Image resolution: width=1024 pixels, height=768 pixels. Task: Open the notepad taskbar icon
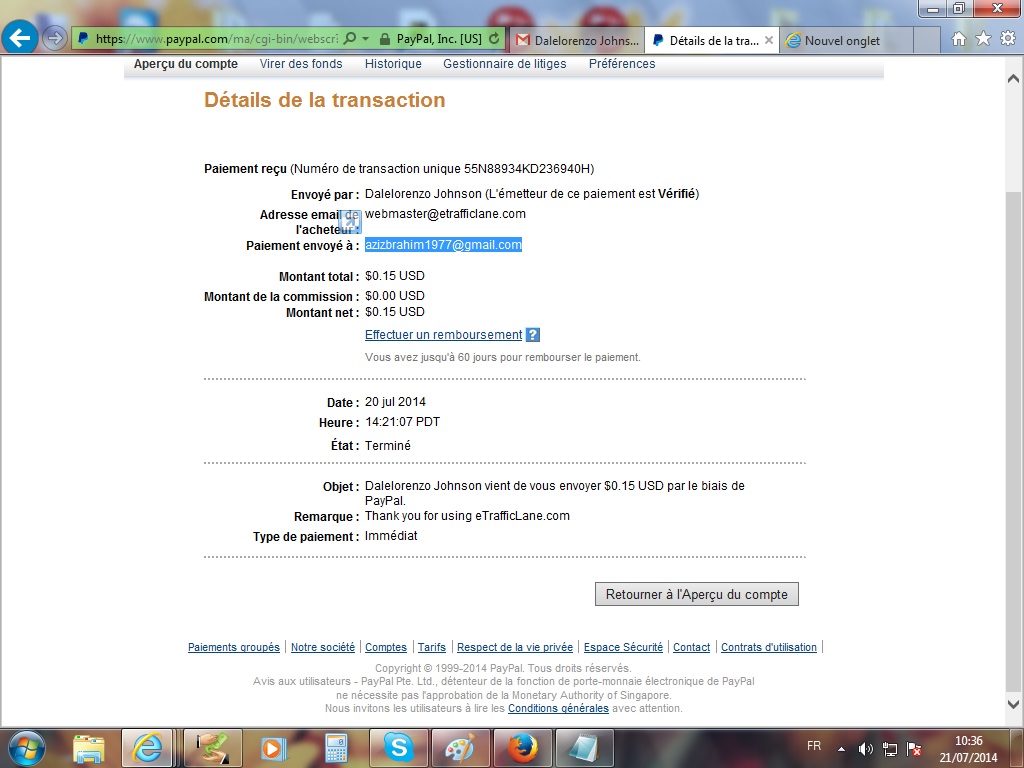(x=584, y=748)
